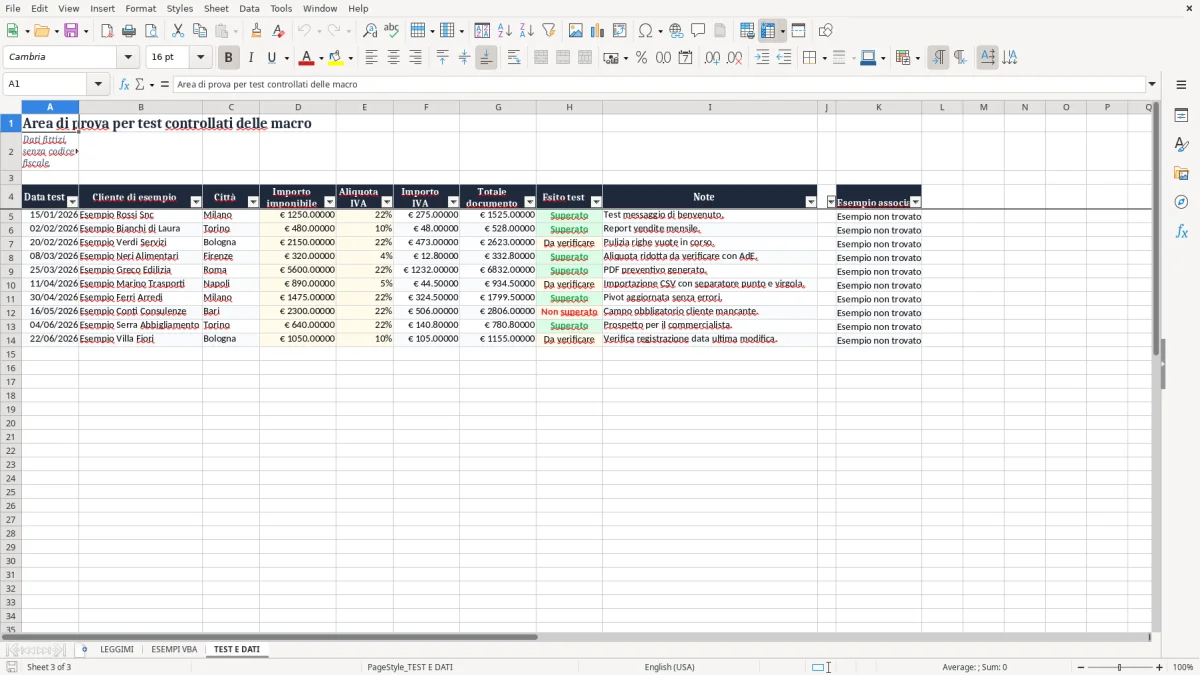Click the Copy icon

[x=200, y=31]
